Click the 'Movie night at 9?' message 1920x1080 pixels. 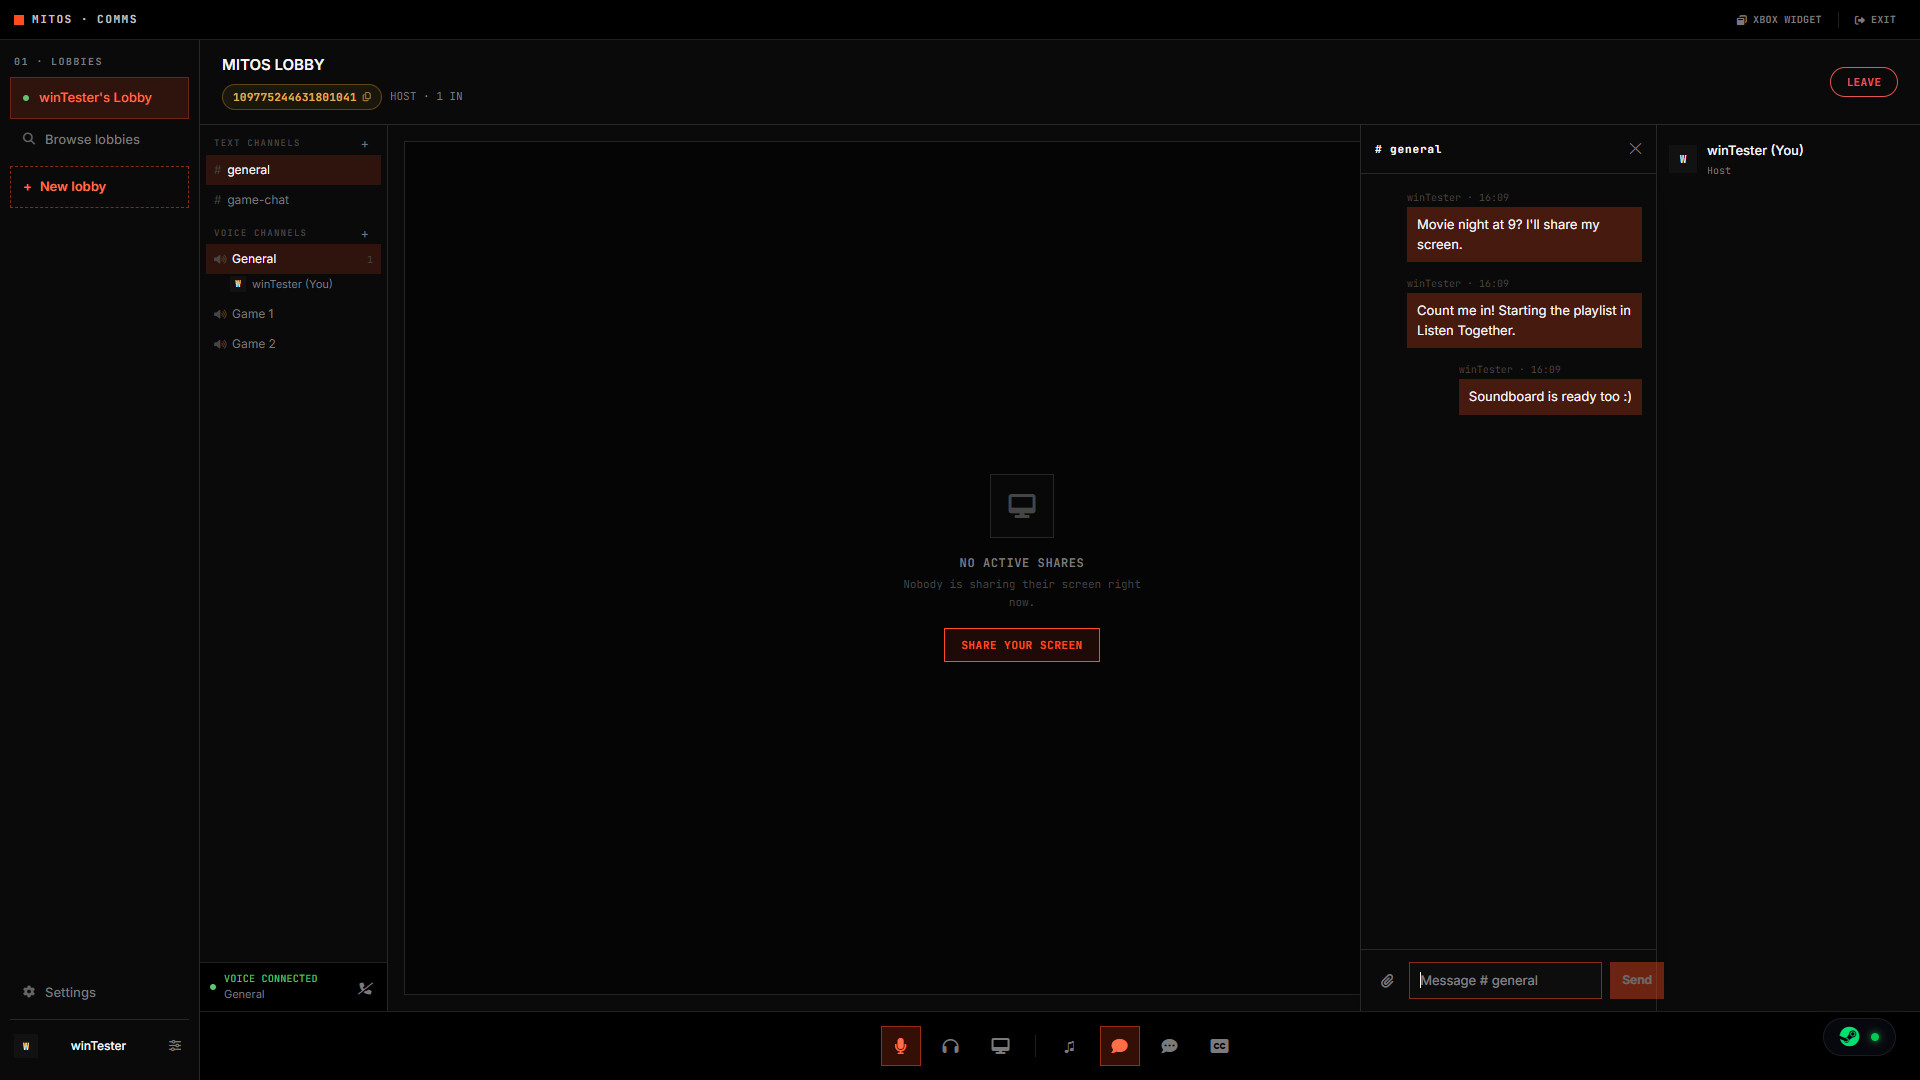point(1523,235)
